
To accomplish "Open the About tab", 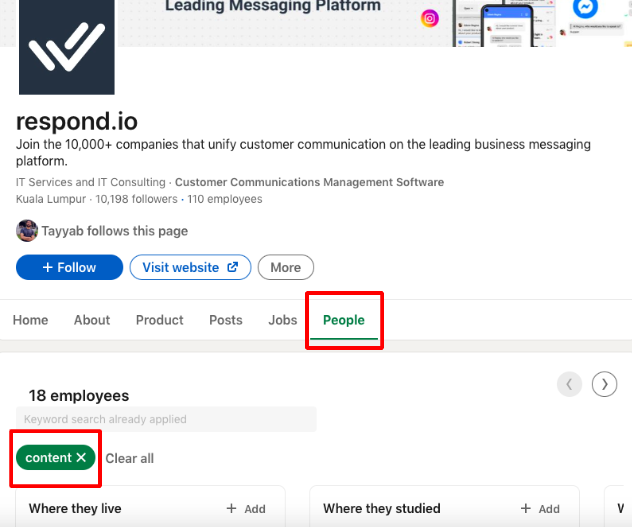I will pos(92,320).
